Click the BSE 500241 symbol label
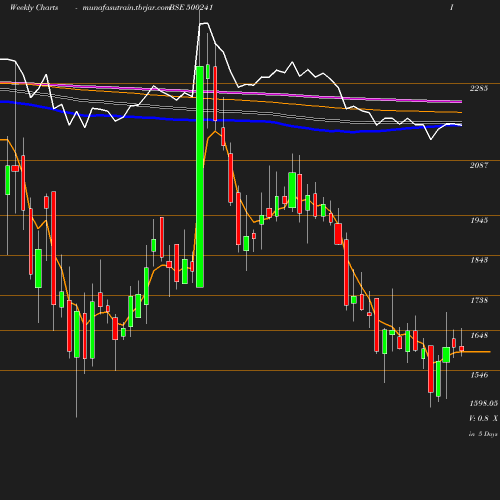 191,7
